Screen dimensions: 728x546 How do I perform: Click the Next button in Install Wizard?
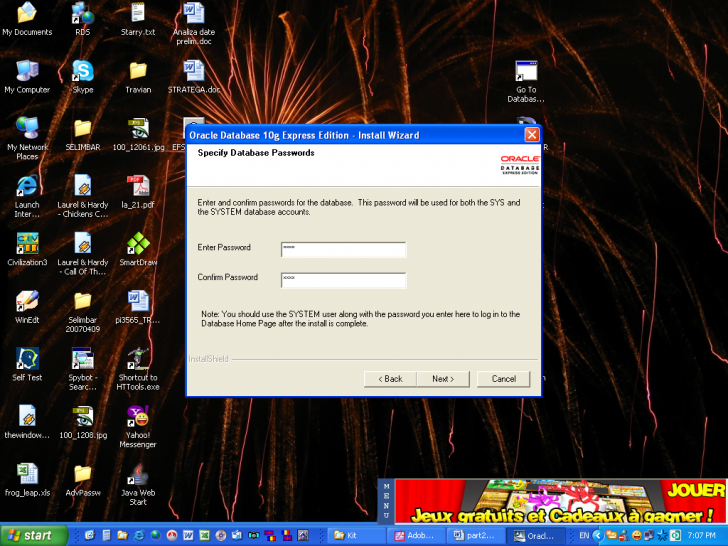pyautogui.click(x=443, y=379)
